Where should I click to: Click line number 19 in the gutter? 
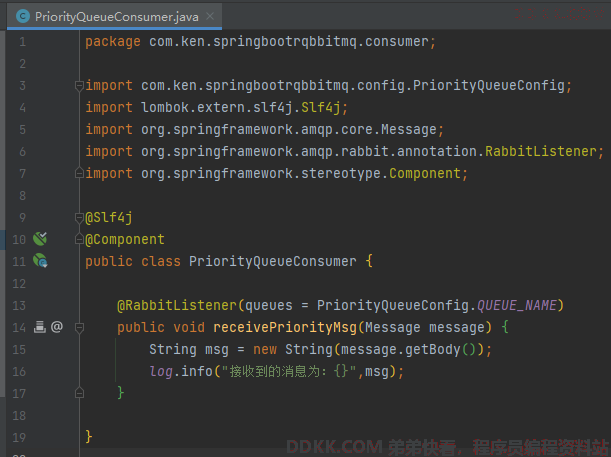19,437
